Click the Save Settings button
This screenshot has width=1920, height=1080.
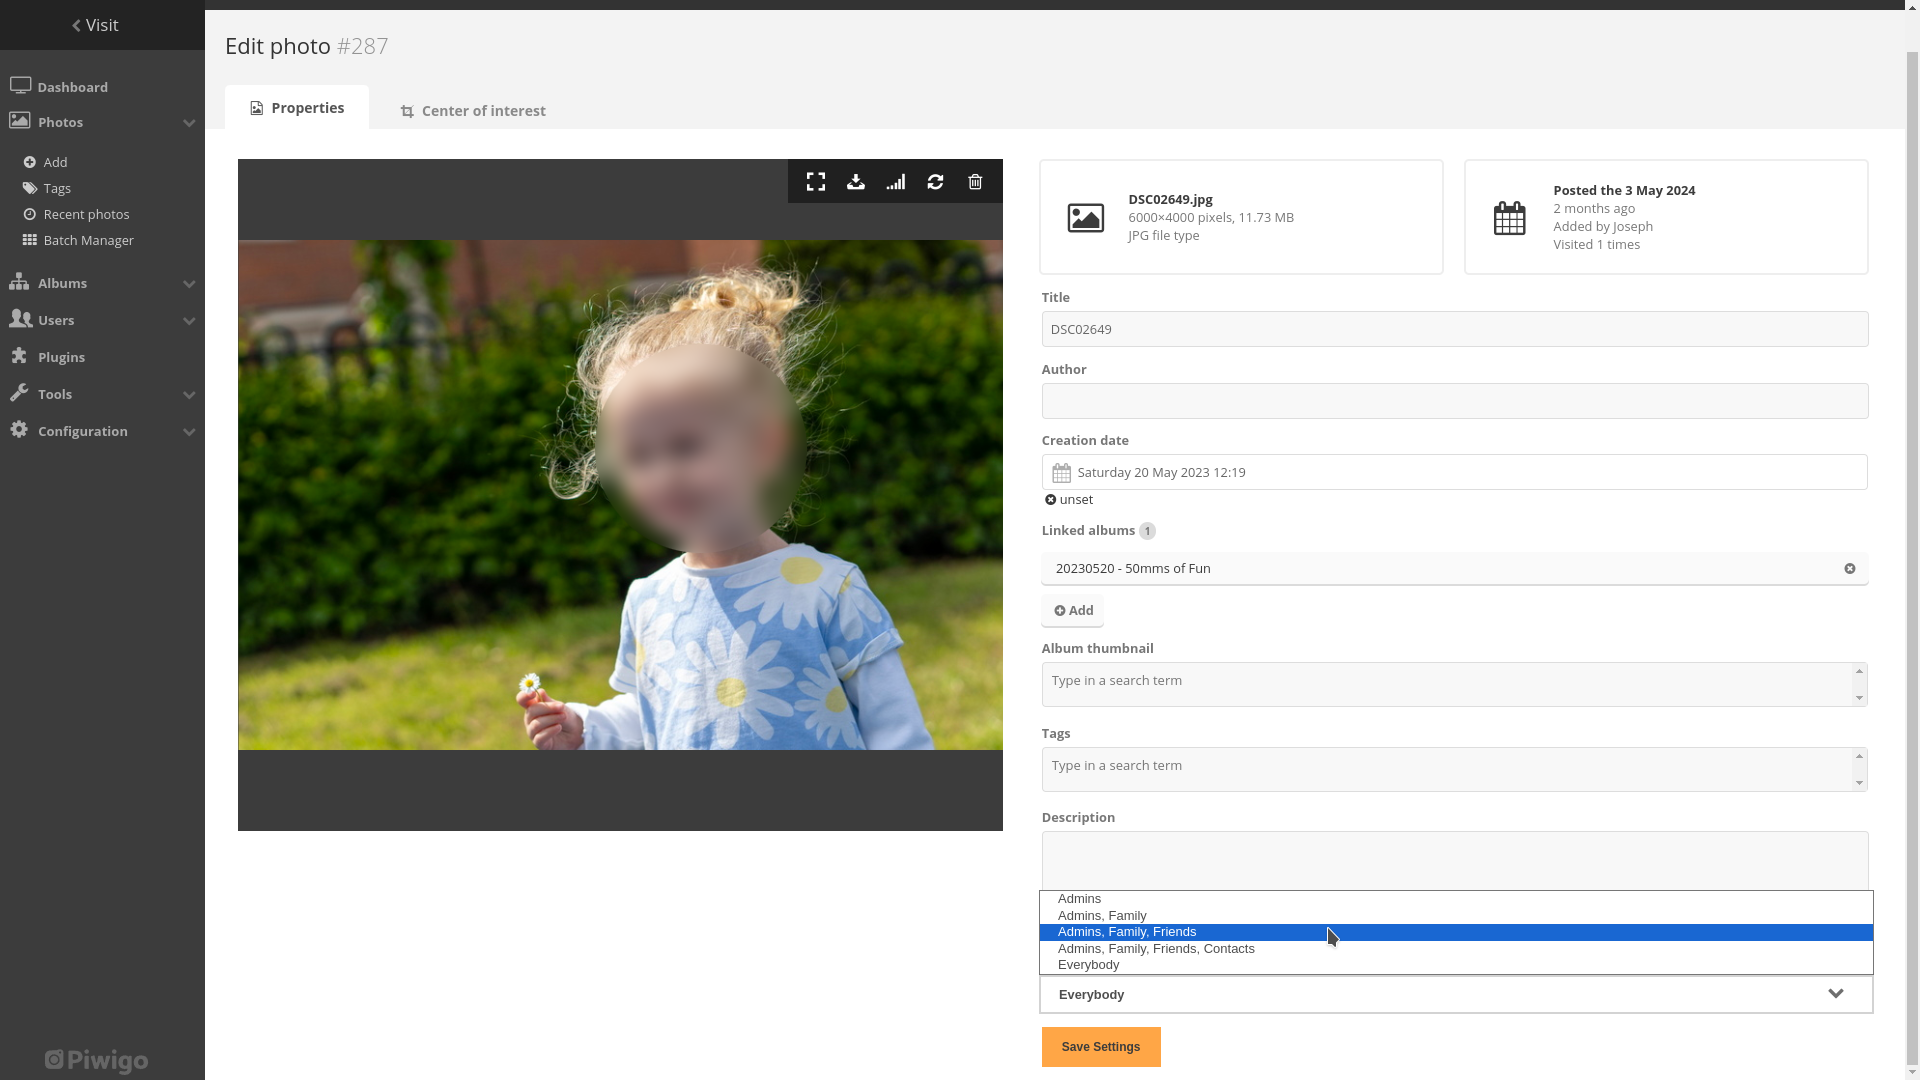1101,1047
